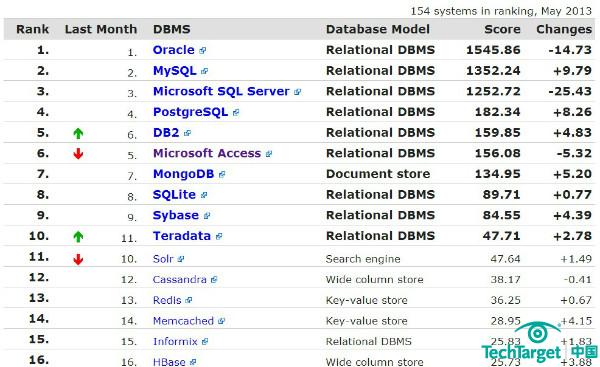Open the Redis link
Image resolution: width=600 pixels, height=367 pixels.
pyautogui.click(x=167, y=300)
